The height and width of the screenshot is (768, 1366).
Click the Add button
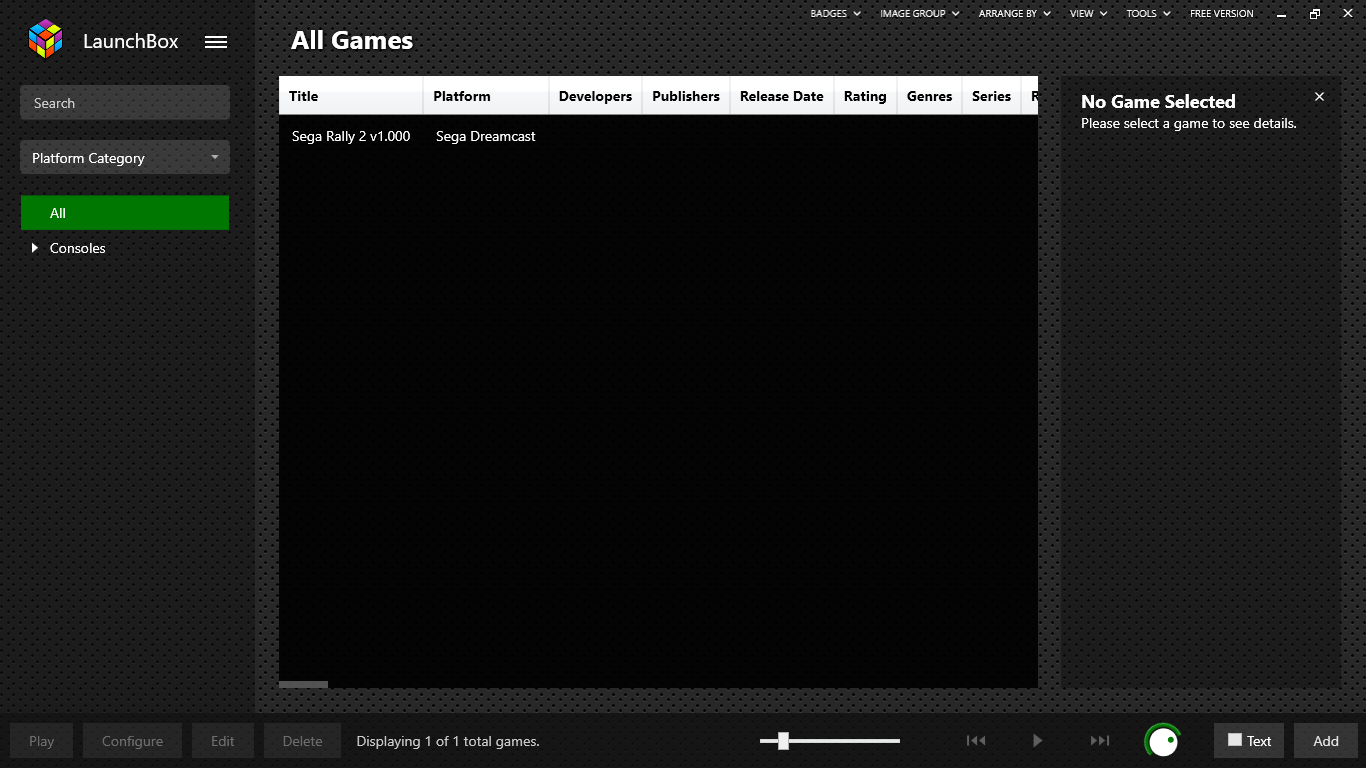(1326, 741)
